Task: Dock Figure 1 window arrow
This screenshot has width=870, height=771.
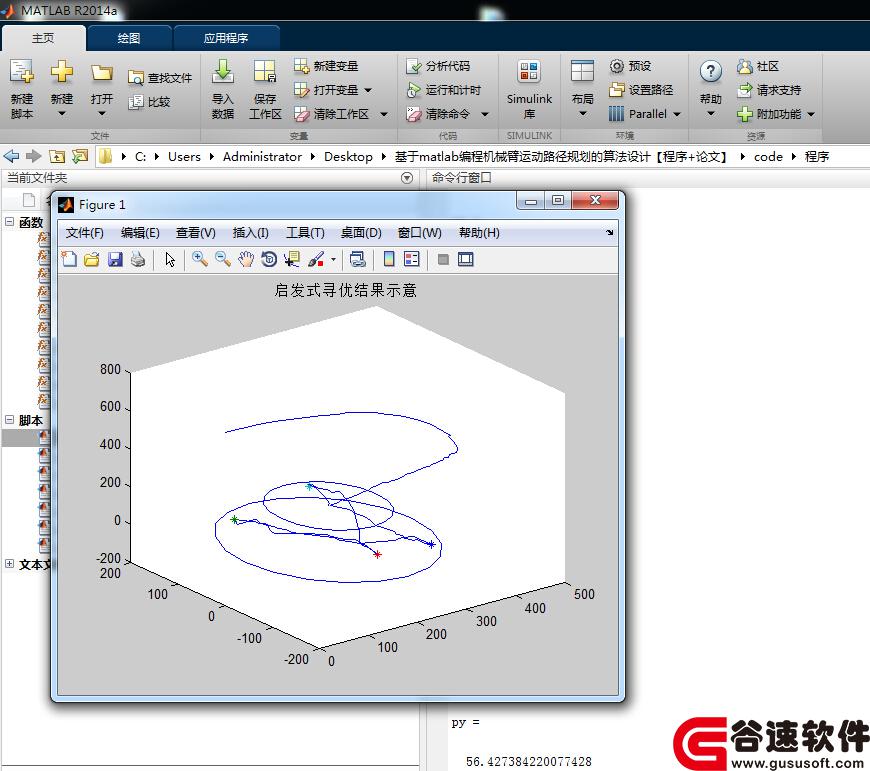Action: pyautogui.click(x=609, y=233)
